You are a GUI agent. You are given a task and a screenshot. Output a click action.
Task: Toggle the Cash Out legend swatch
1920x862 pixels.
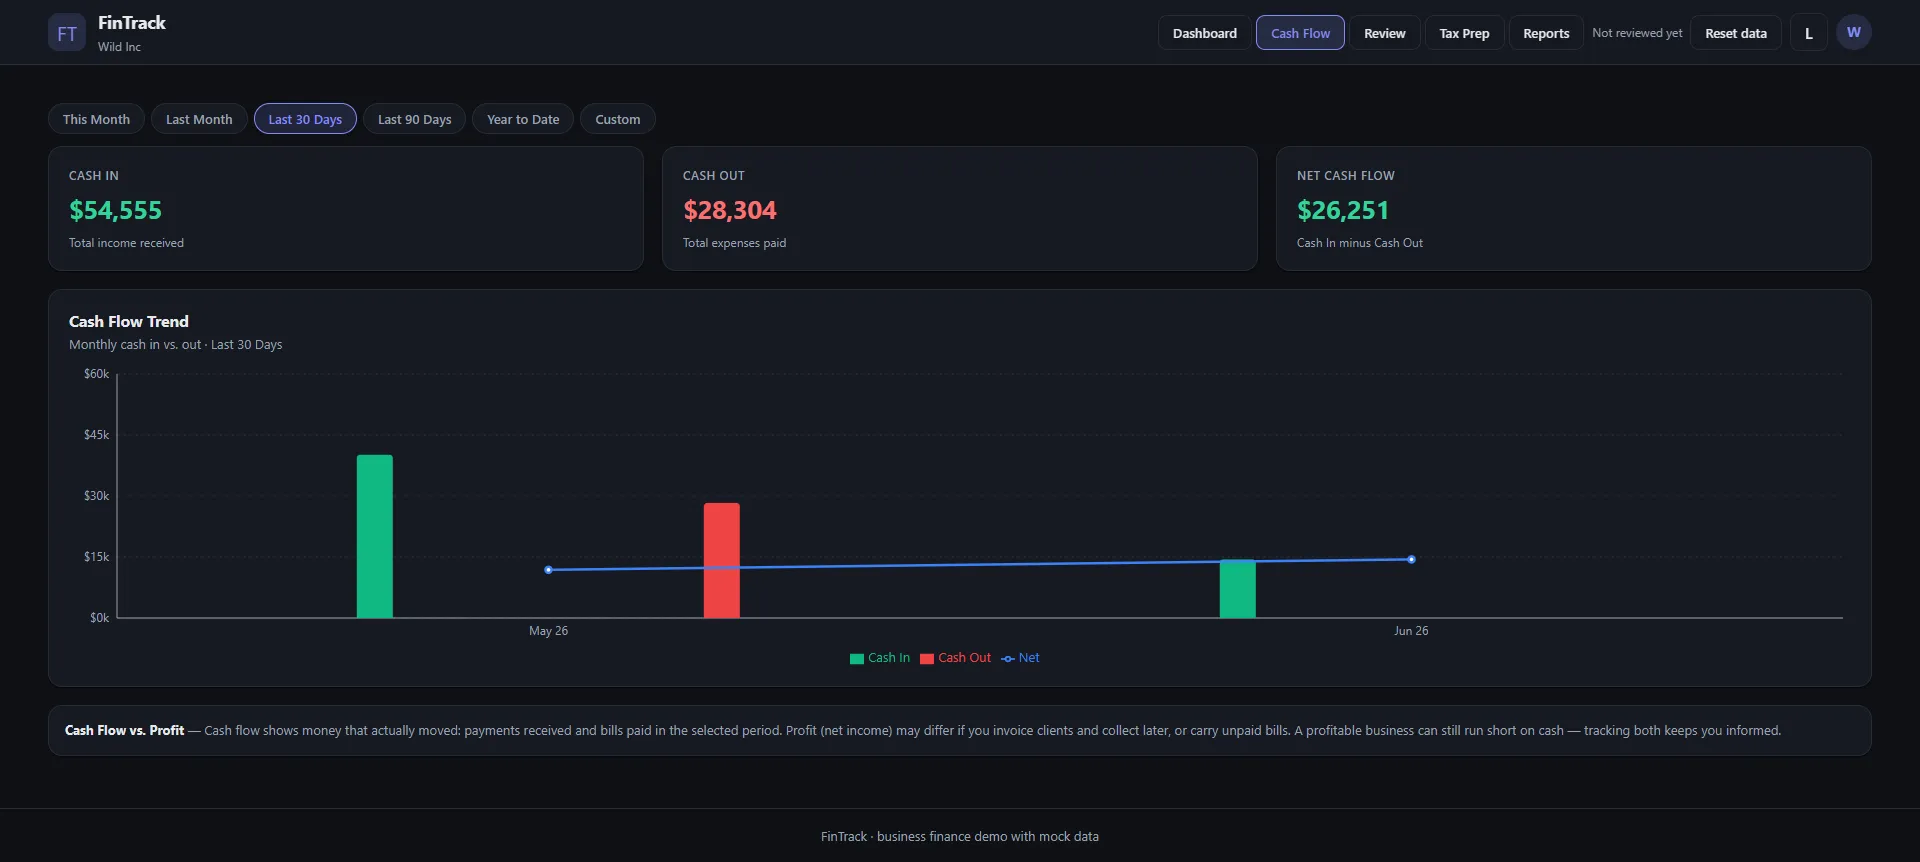[926, 658]
